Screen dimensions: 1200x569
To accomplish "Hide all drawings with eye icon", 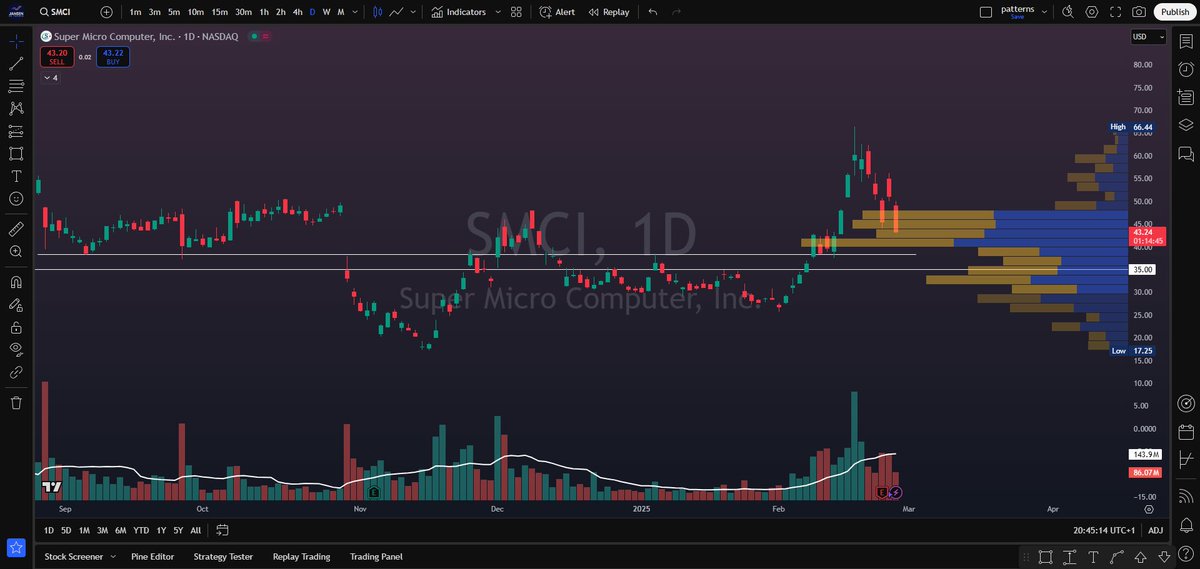I will point(16,349).
